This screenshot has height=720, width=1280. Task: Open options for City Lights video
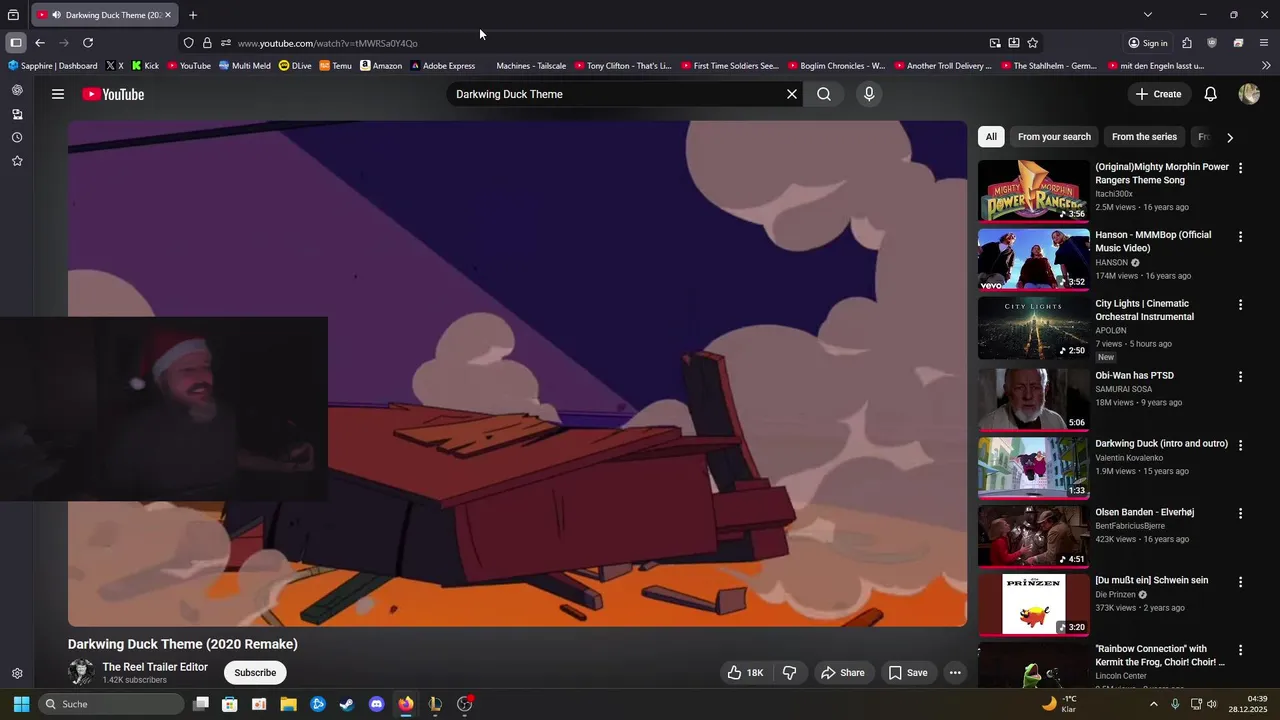(x=1240, y=305)
